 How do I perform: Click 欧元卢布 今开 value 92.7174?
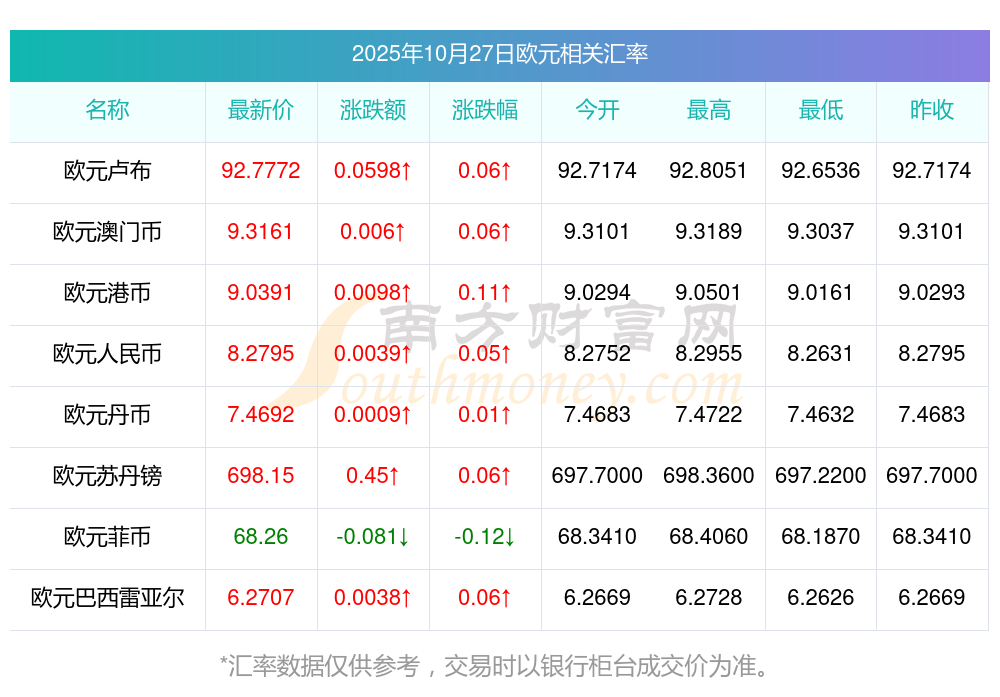[597, 170]
